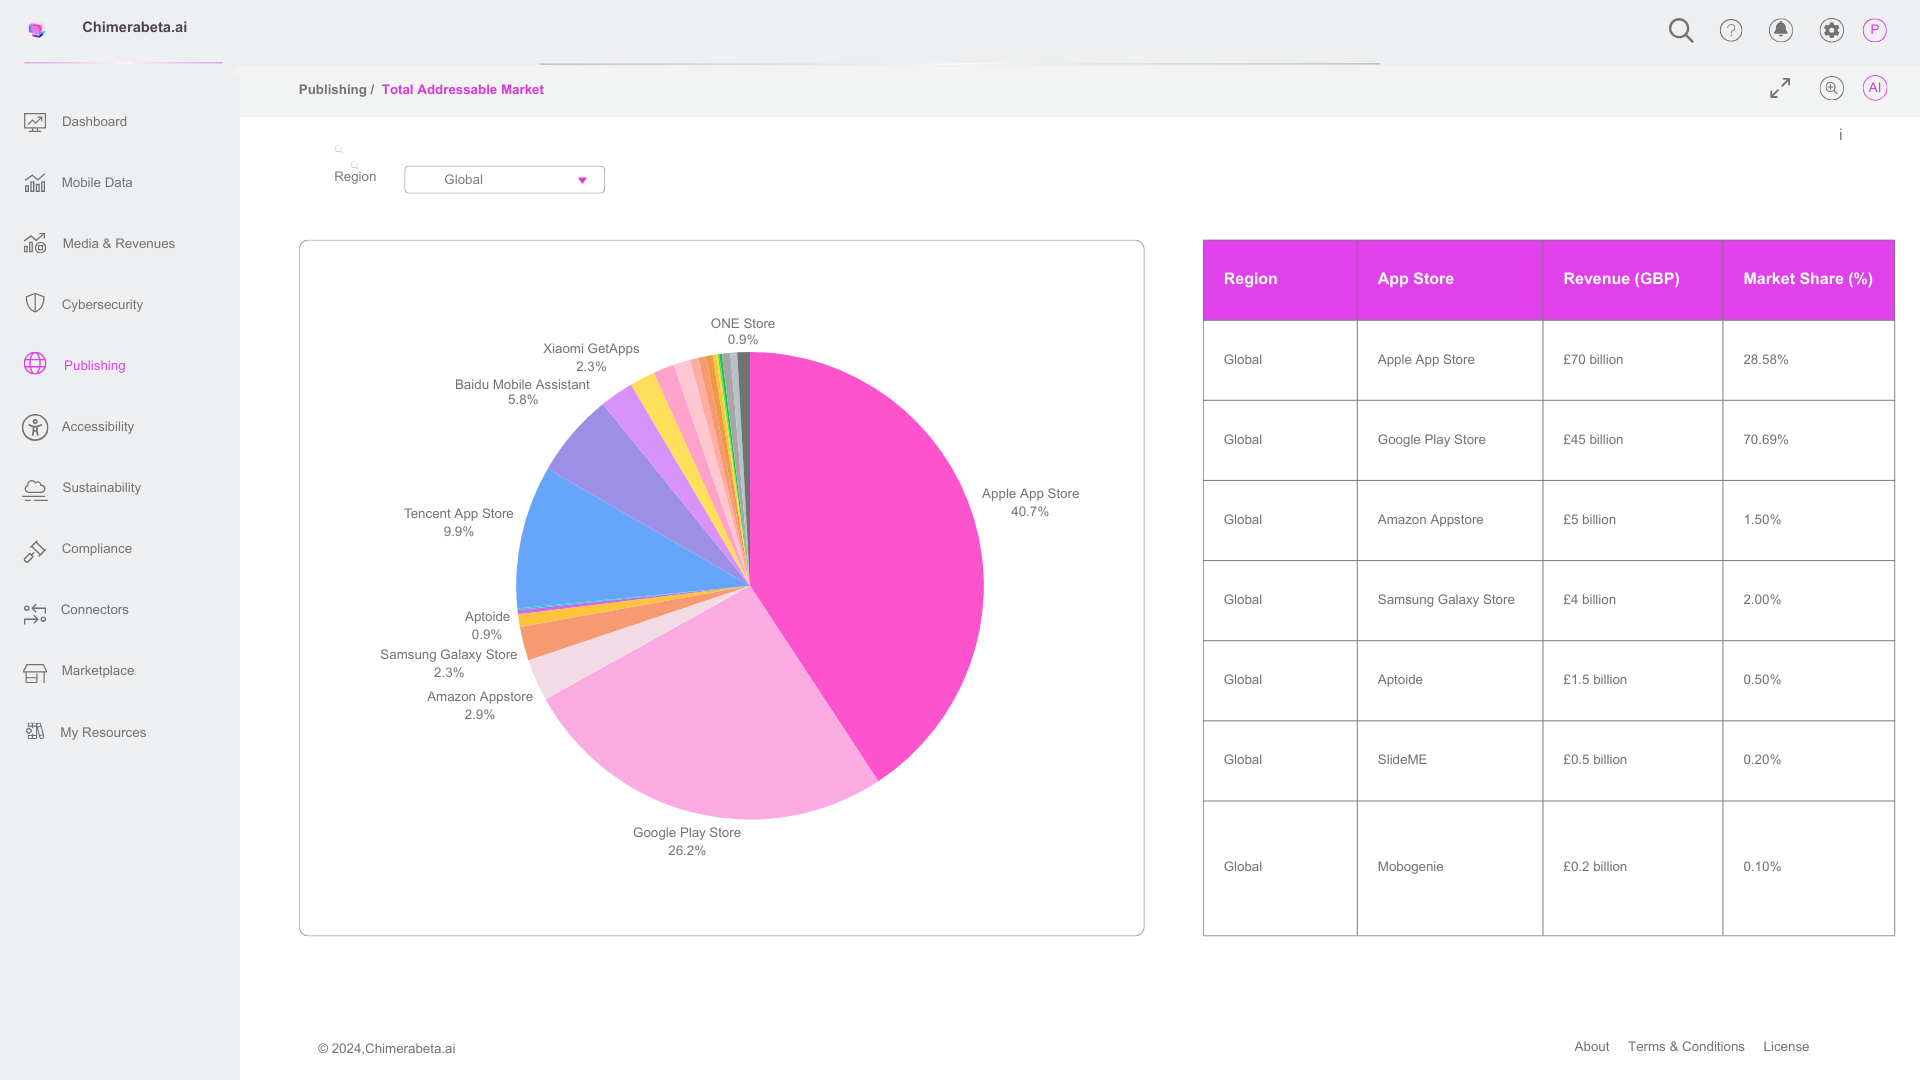Go to Dashboard in sidebar
This screenshot has height=1080, width=1920.
pos(94,122)
